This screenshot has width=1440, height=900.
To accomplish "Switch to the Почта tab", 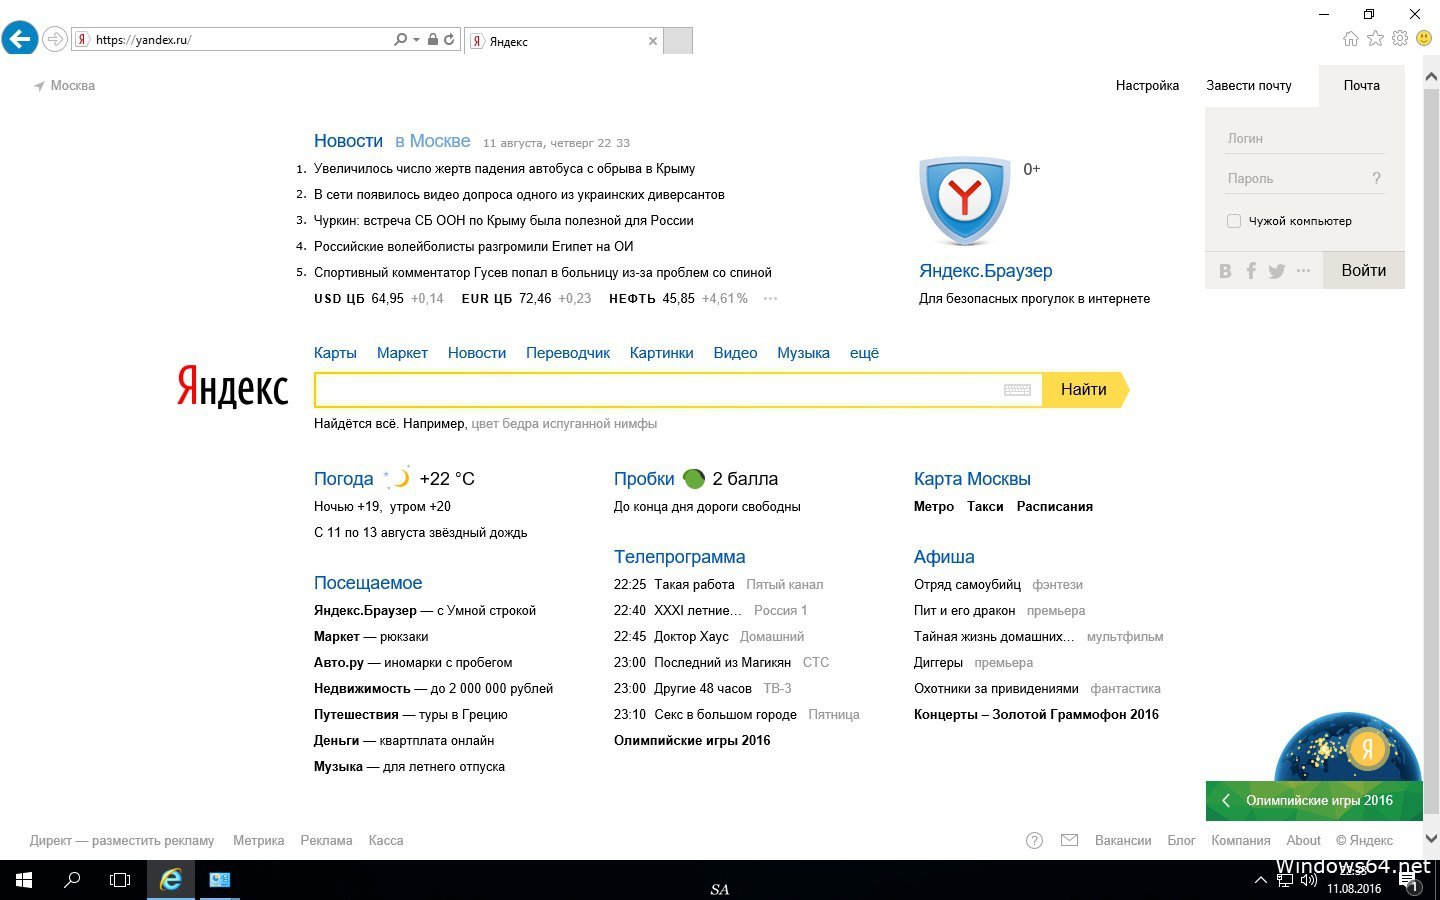I will click(x=1361, y=86).
